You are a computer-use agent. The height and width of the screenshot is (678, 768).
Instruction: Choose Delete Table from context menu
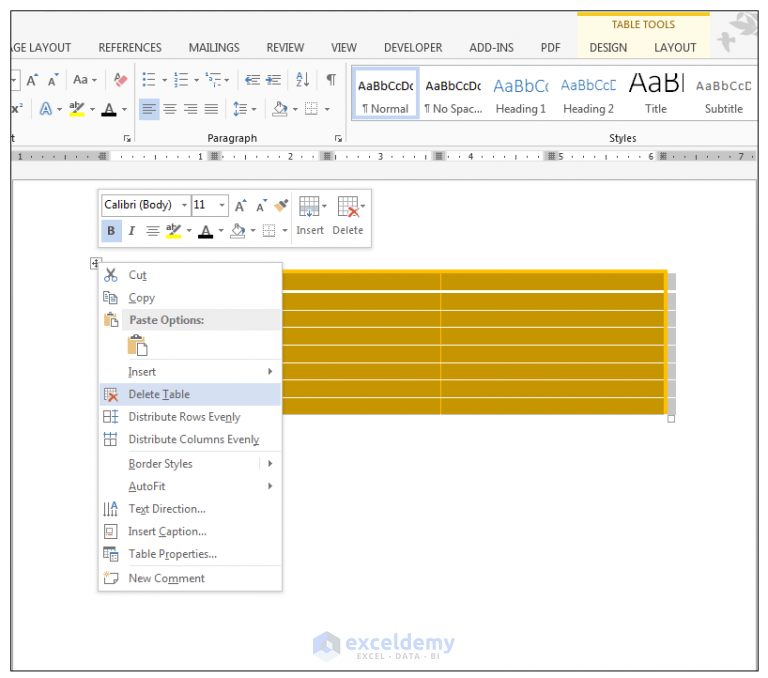tap(190, 394)
